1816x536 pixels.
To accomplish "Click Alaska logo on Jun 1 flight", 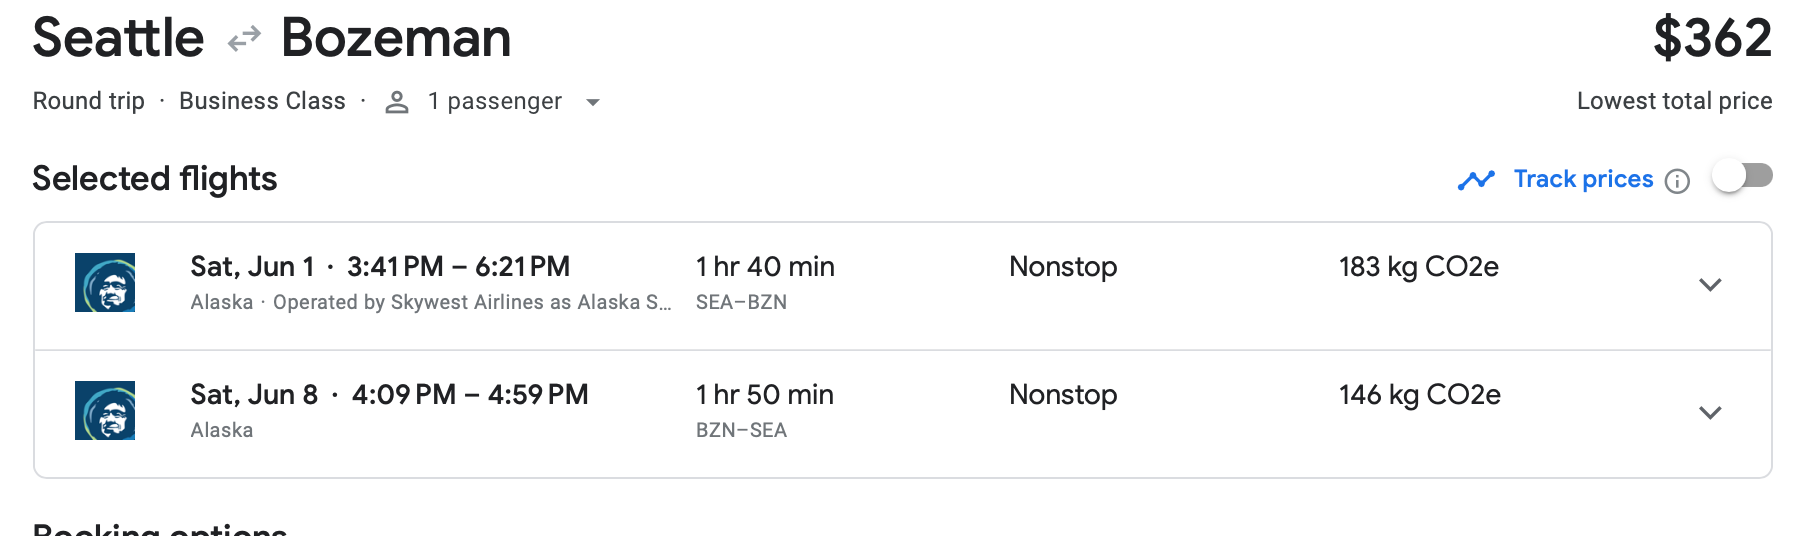I will (105, 283).
